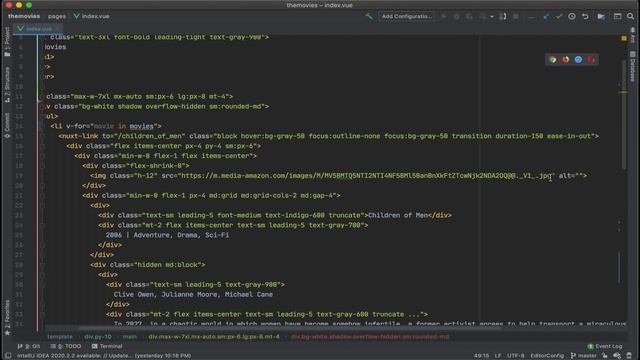Click the Git Update Project arrow icon

coord(546,16)
